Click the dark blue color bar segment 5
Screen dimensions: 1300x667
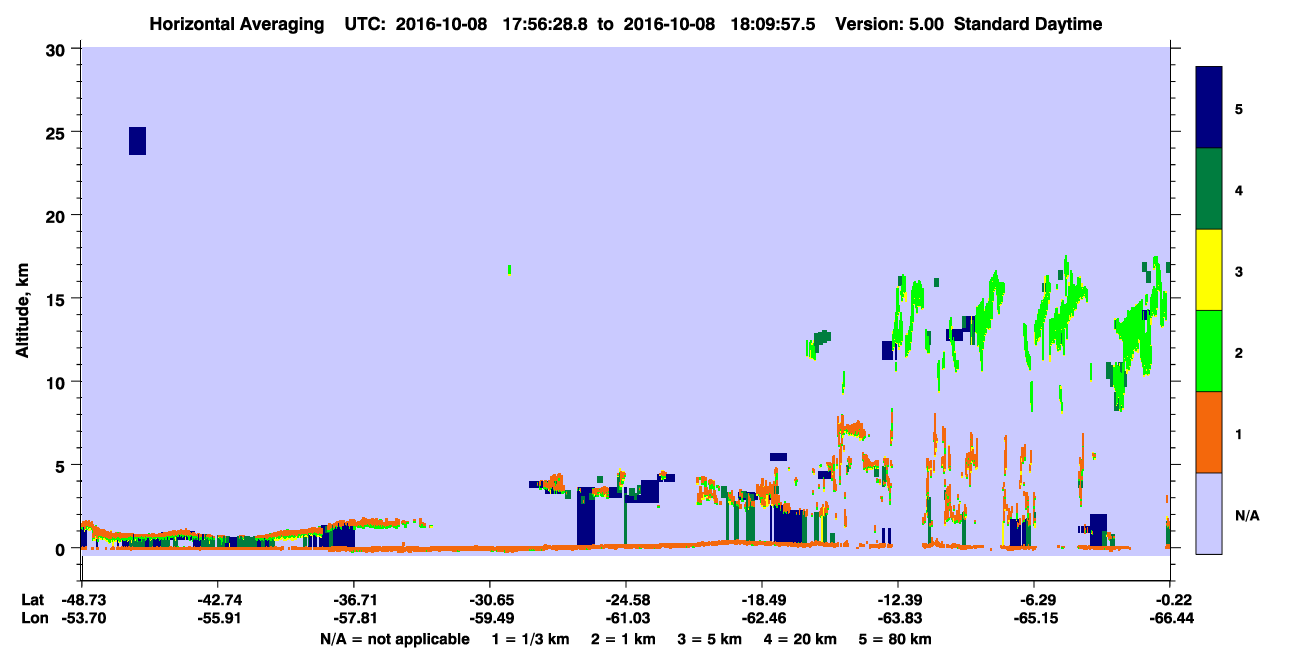point(1209,108)
